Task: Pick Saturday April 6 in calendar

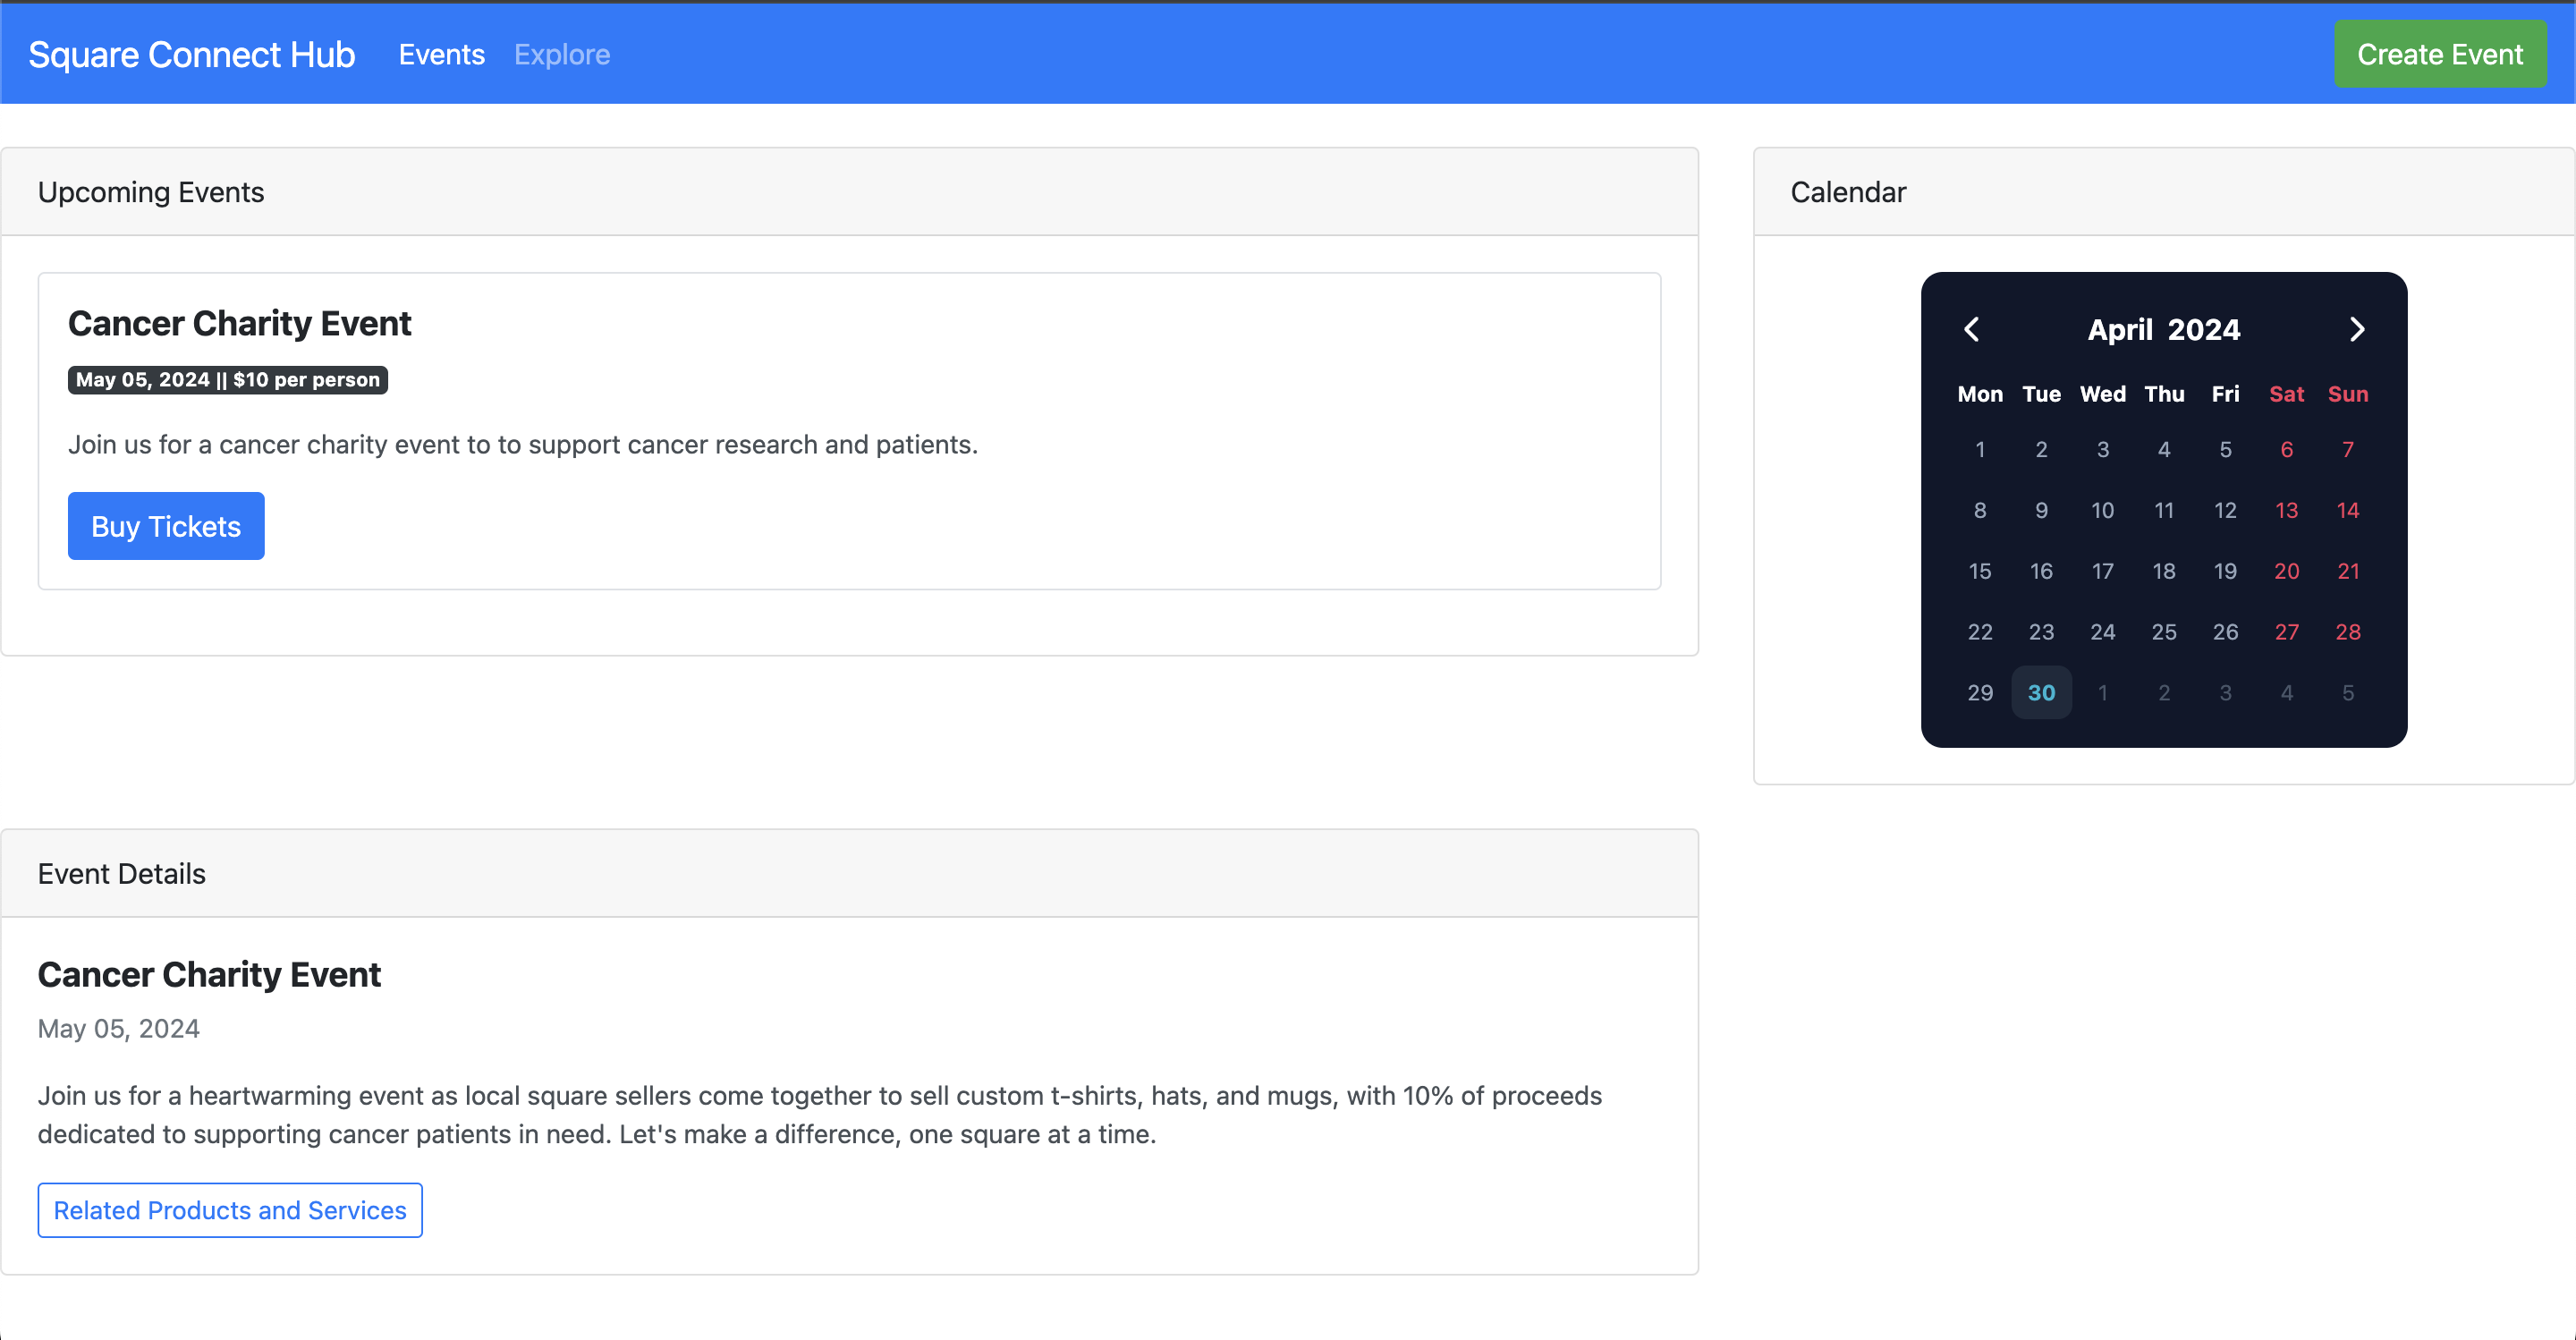Action: (2286, 449)
